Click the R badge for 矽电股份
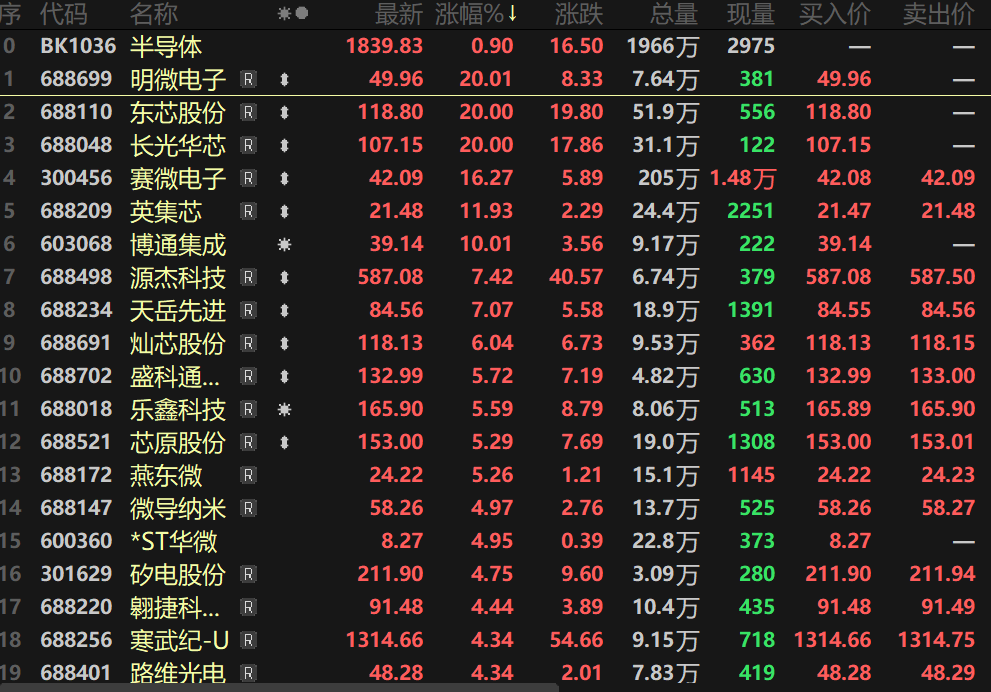 click(248, 574)
